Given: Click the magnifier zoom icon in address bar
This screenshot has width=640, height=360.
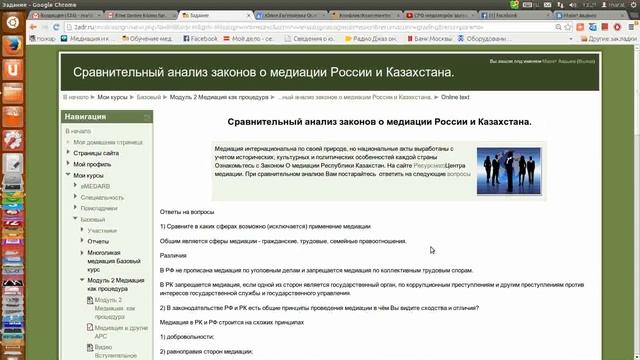Looking at the screenshot, I should pos(558,27).
